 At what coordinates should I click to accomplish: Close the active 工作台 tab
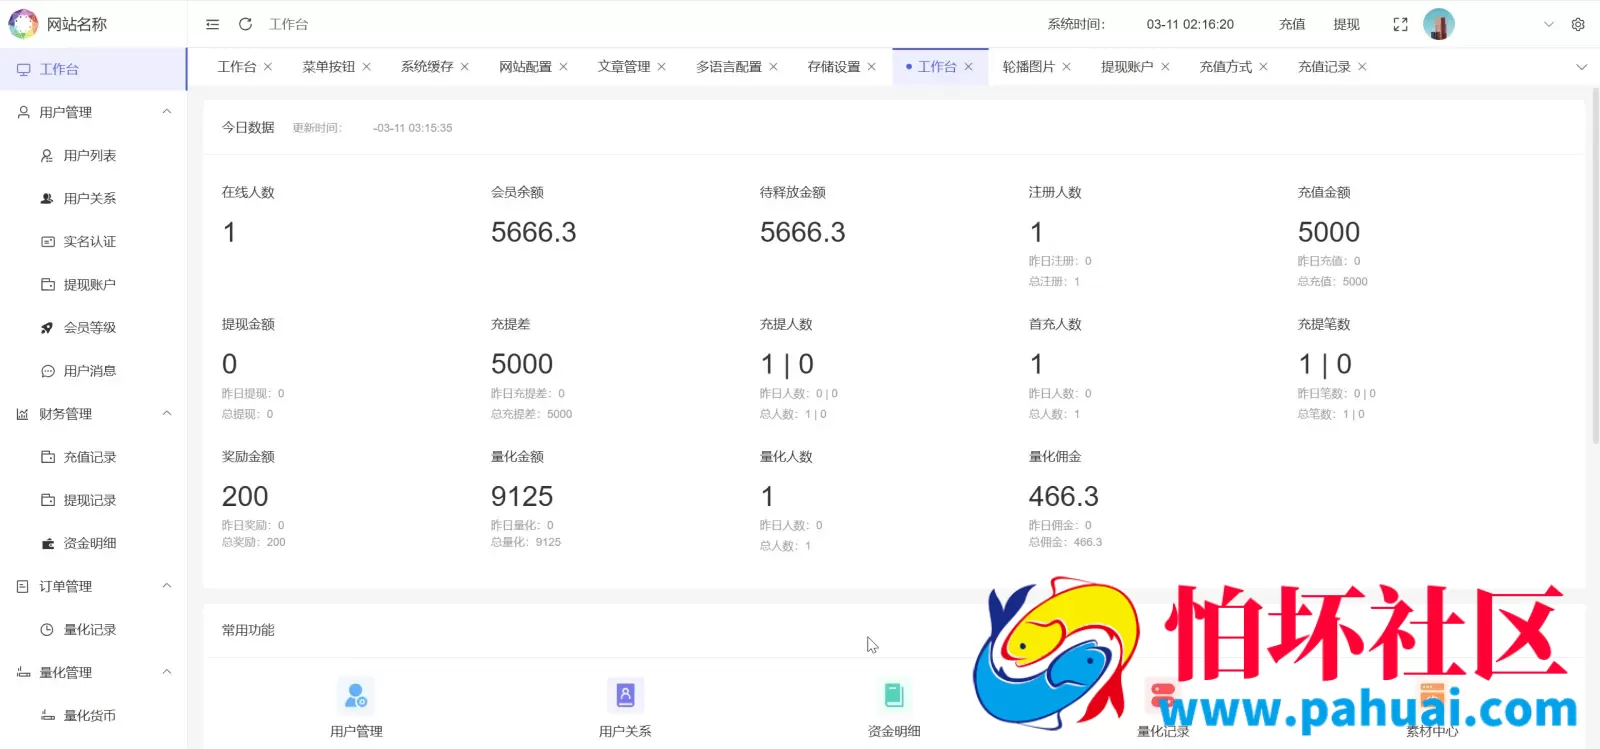[x=969, y=67]
